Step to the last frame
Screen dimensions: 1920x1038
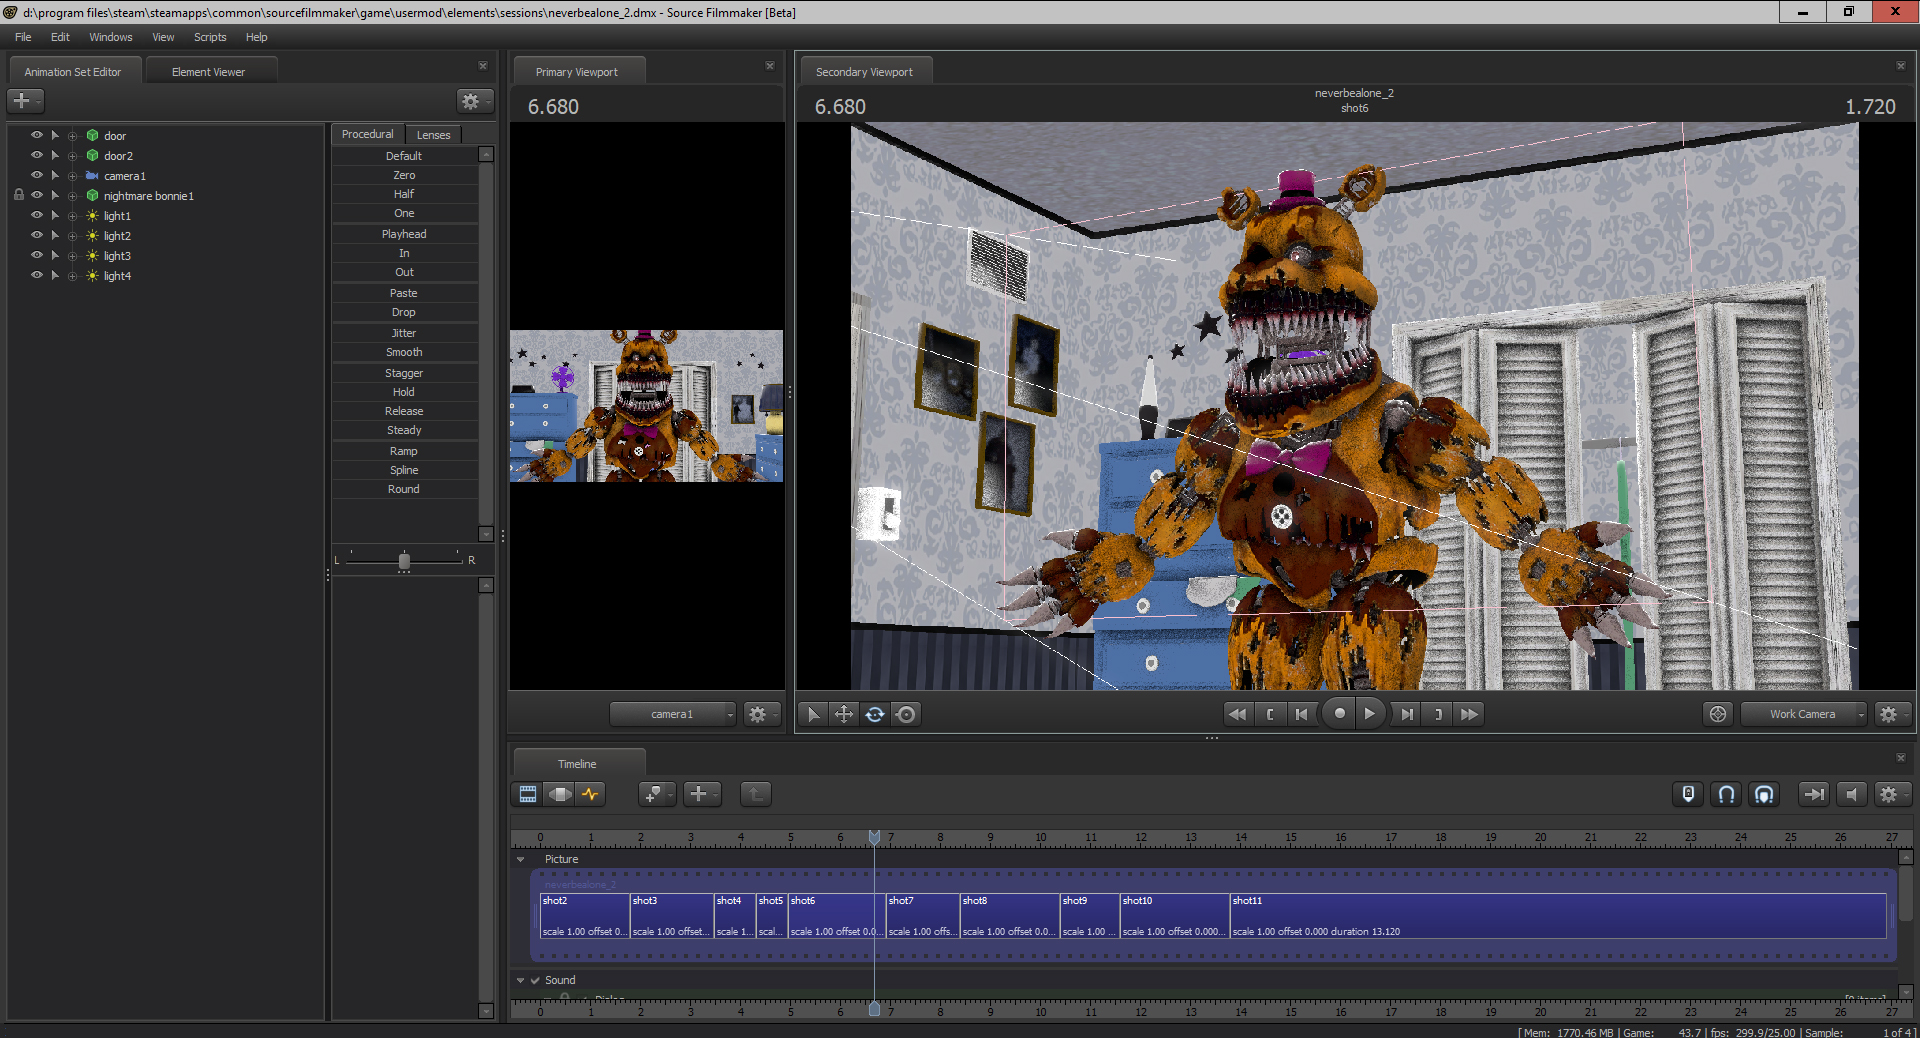(x=1407, y=714)
